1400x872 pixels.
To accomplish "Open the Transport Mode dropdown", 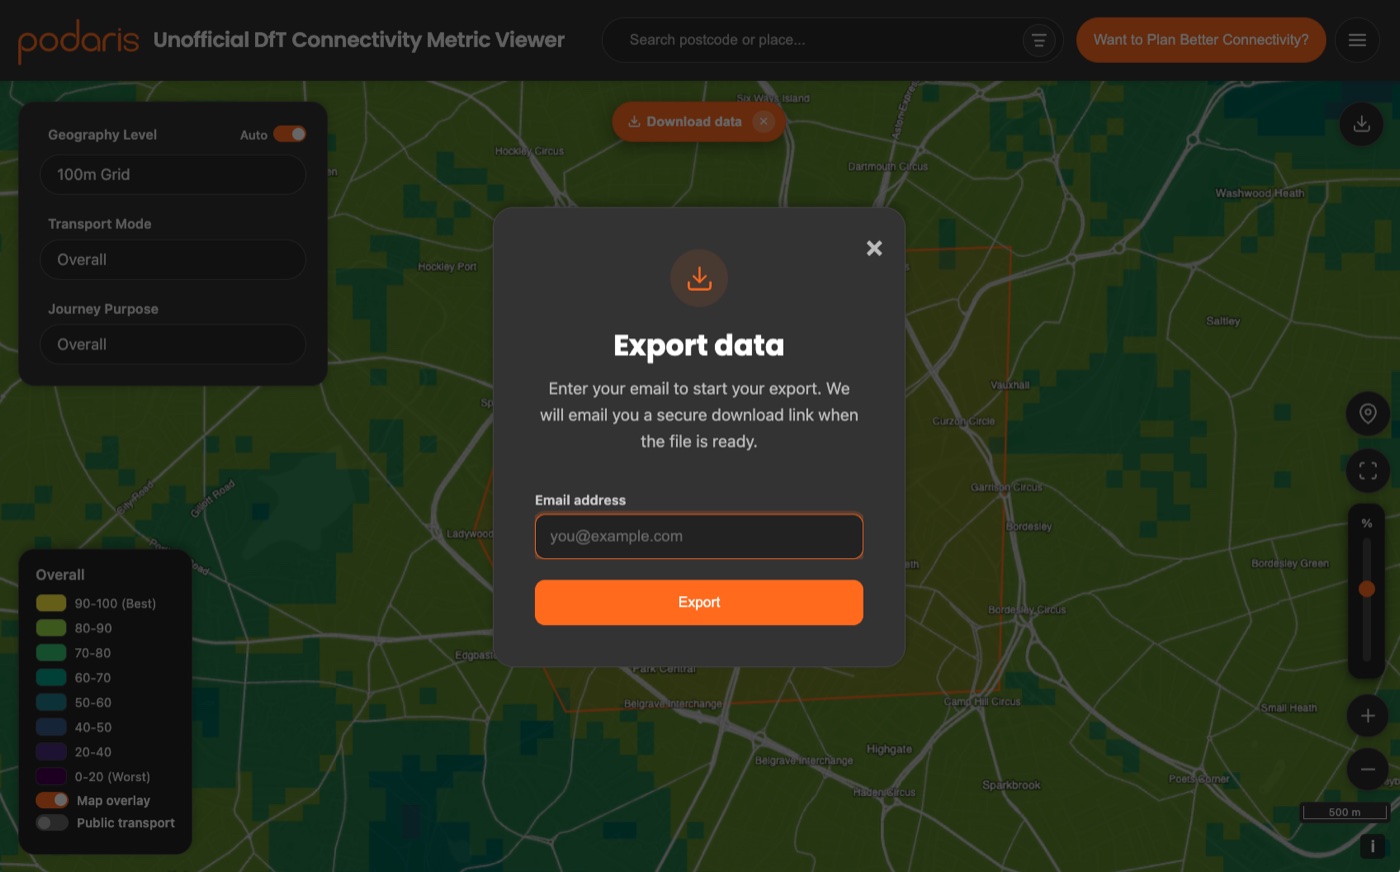I will pos(173,259).
